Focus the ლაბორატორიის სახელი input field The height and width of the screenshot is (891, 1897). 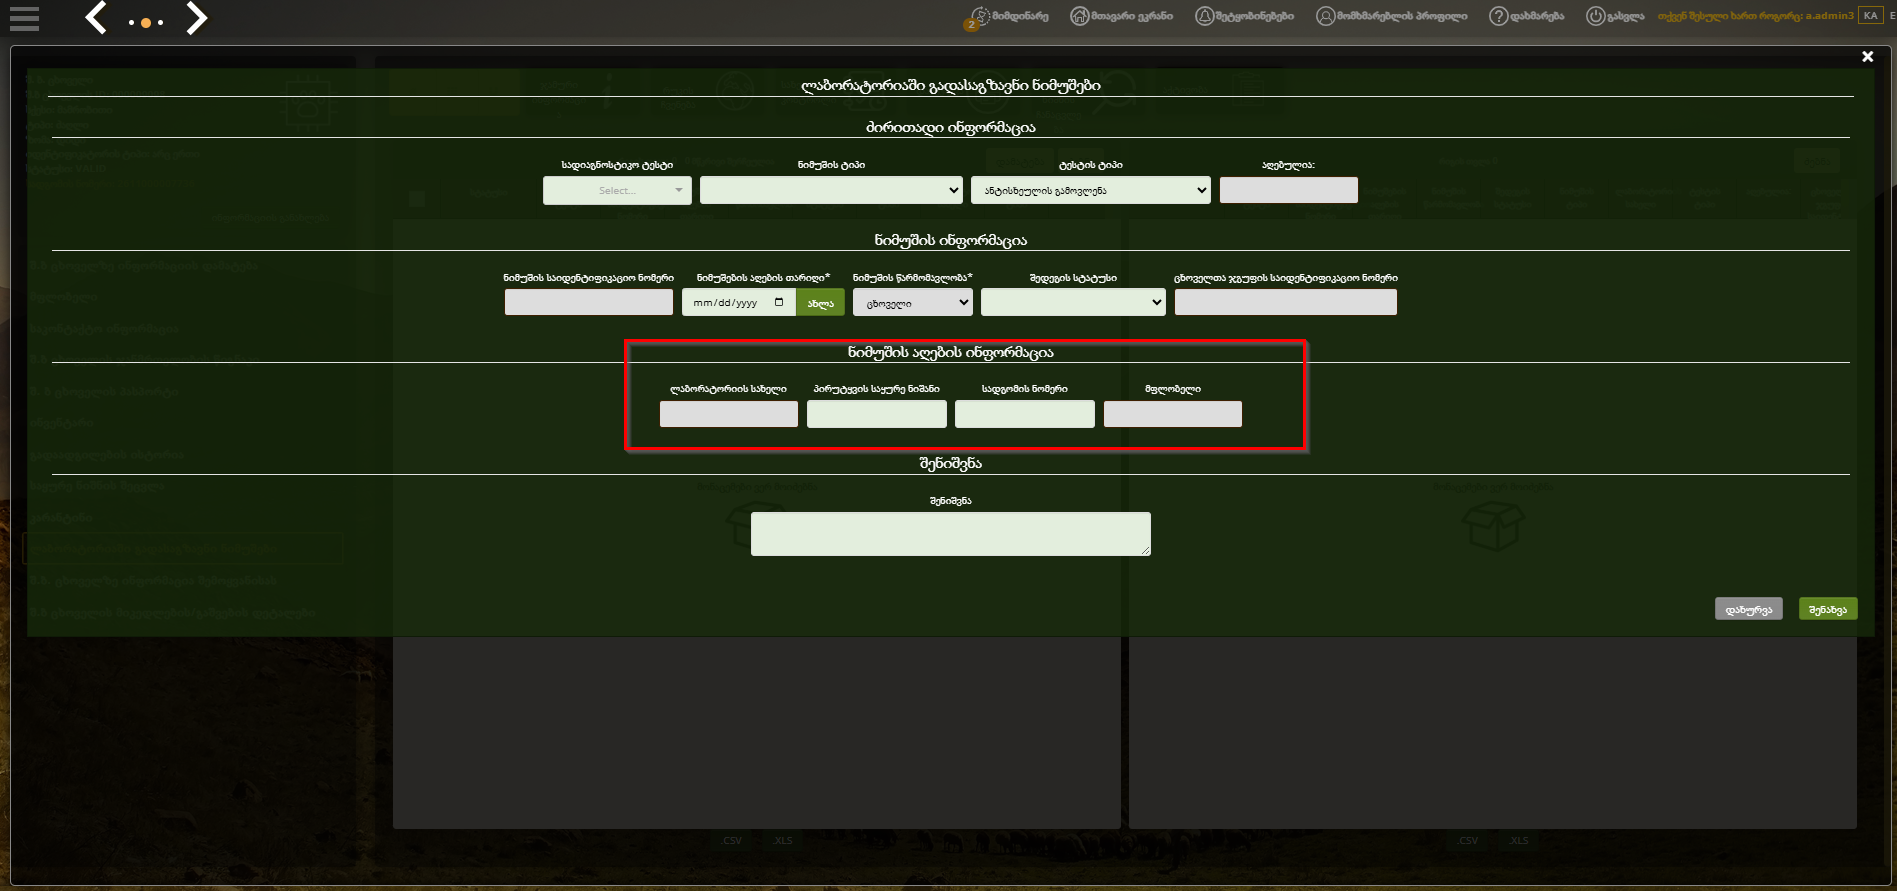tap(729, 414)
